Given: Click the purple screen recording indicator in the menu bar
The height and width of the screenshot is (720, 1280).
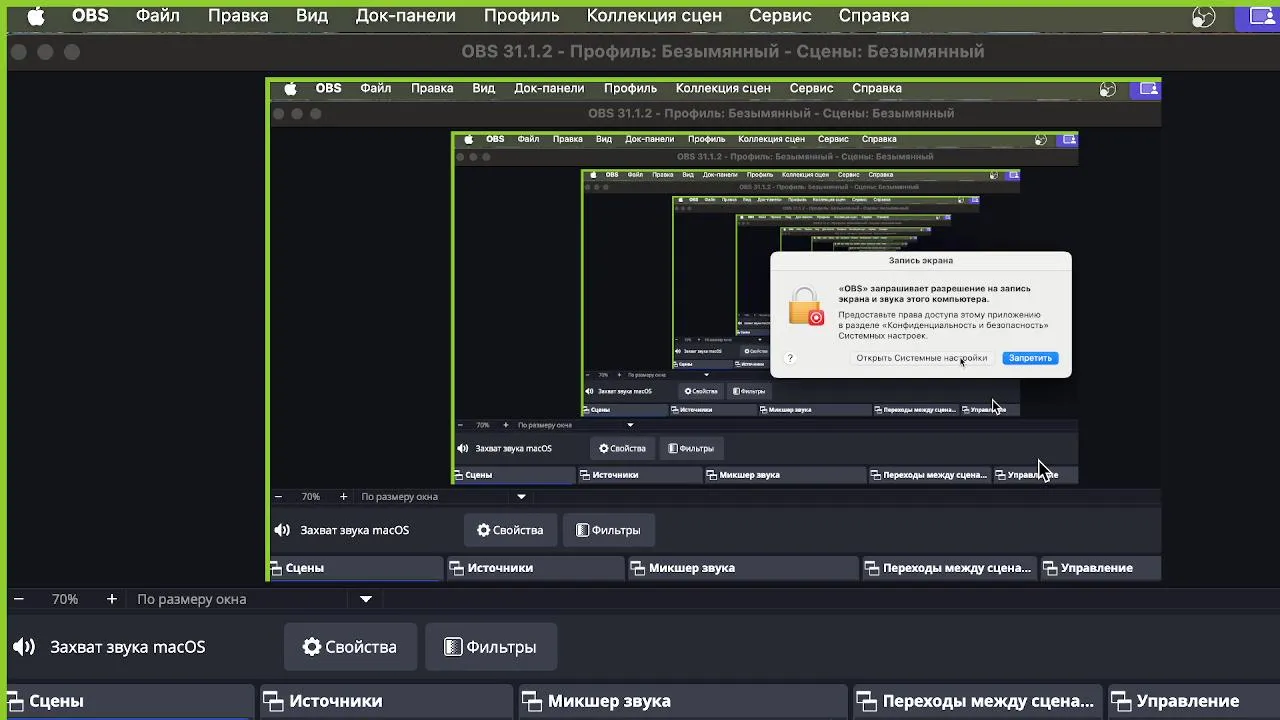Looking at the screenshot, I should pyautogui.click(x=1258, y=16).
